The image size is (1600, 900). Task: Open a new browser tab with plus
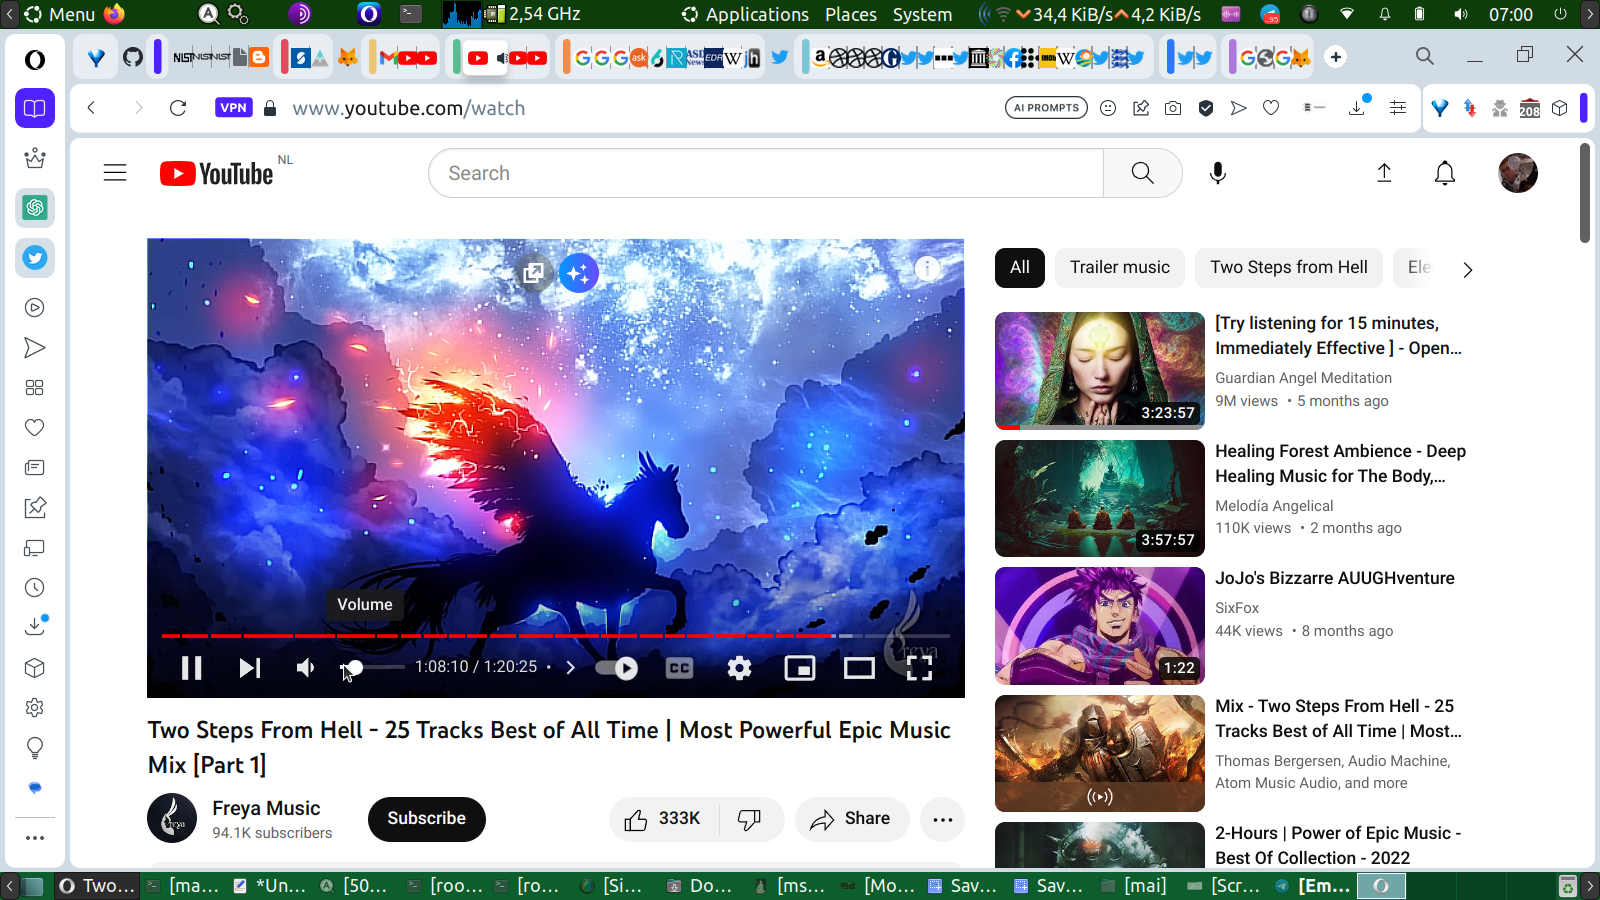[x=1336, y=57]
